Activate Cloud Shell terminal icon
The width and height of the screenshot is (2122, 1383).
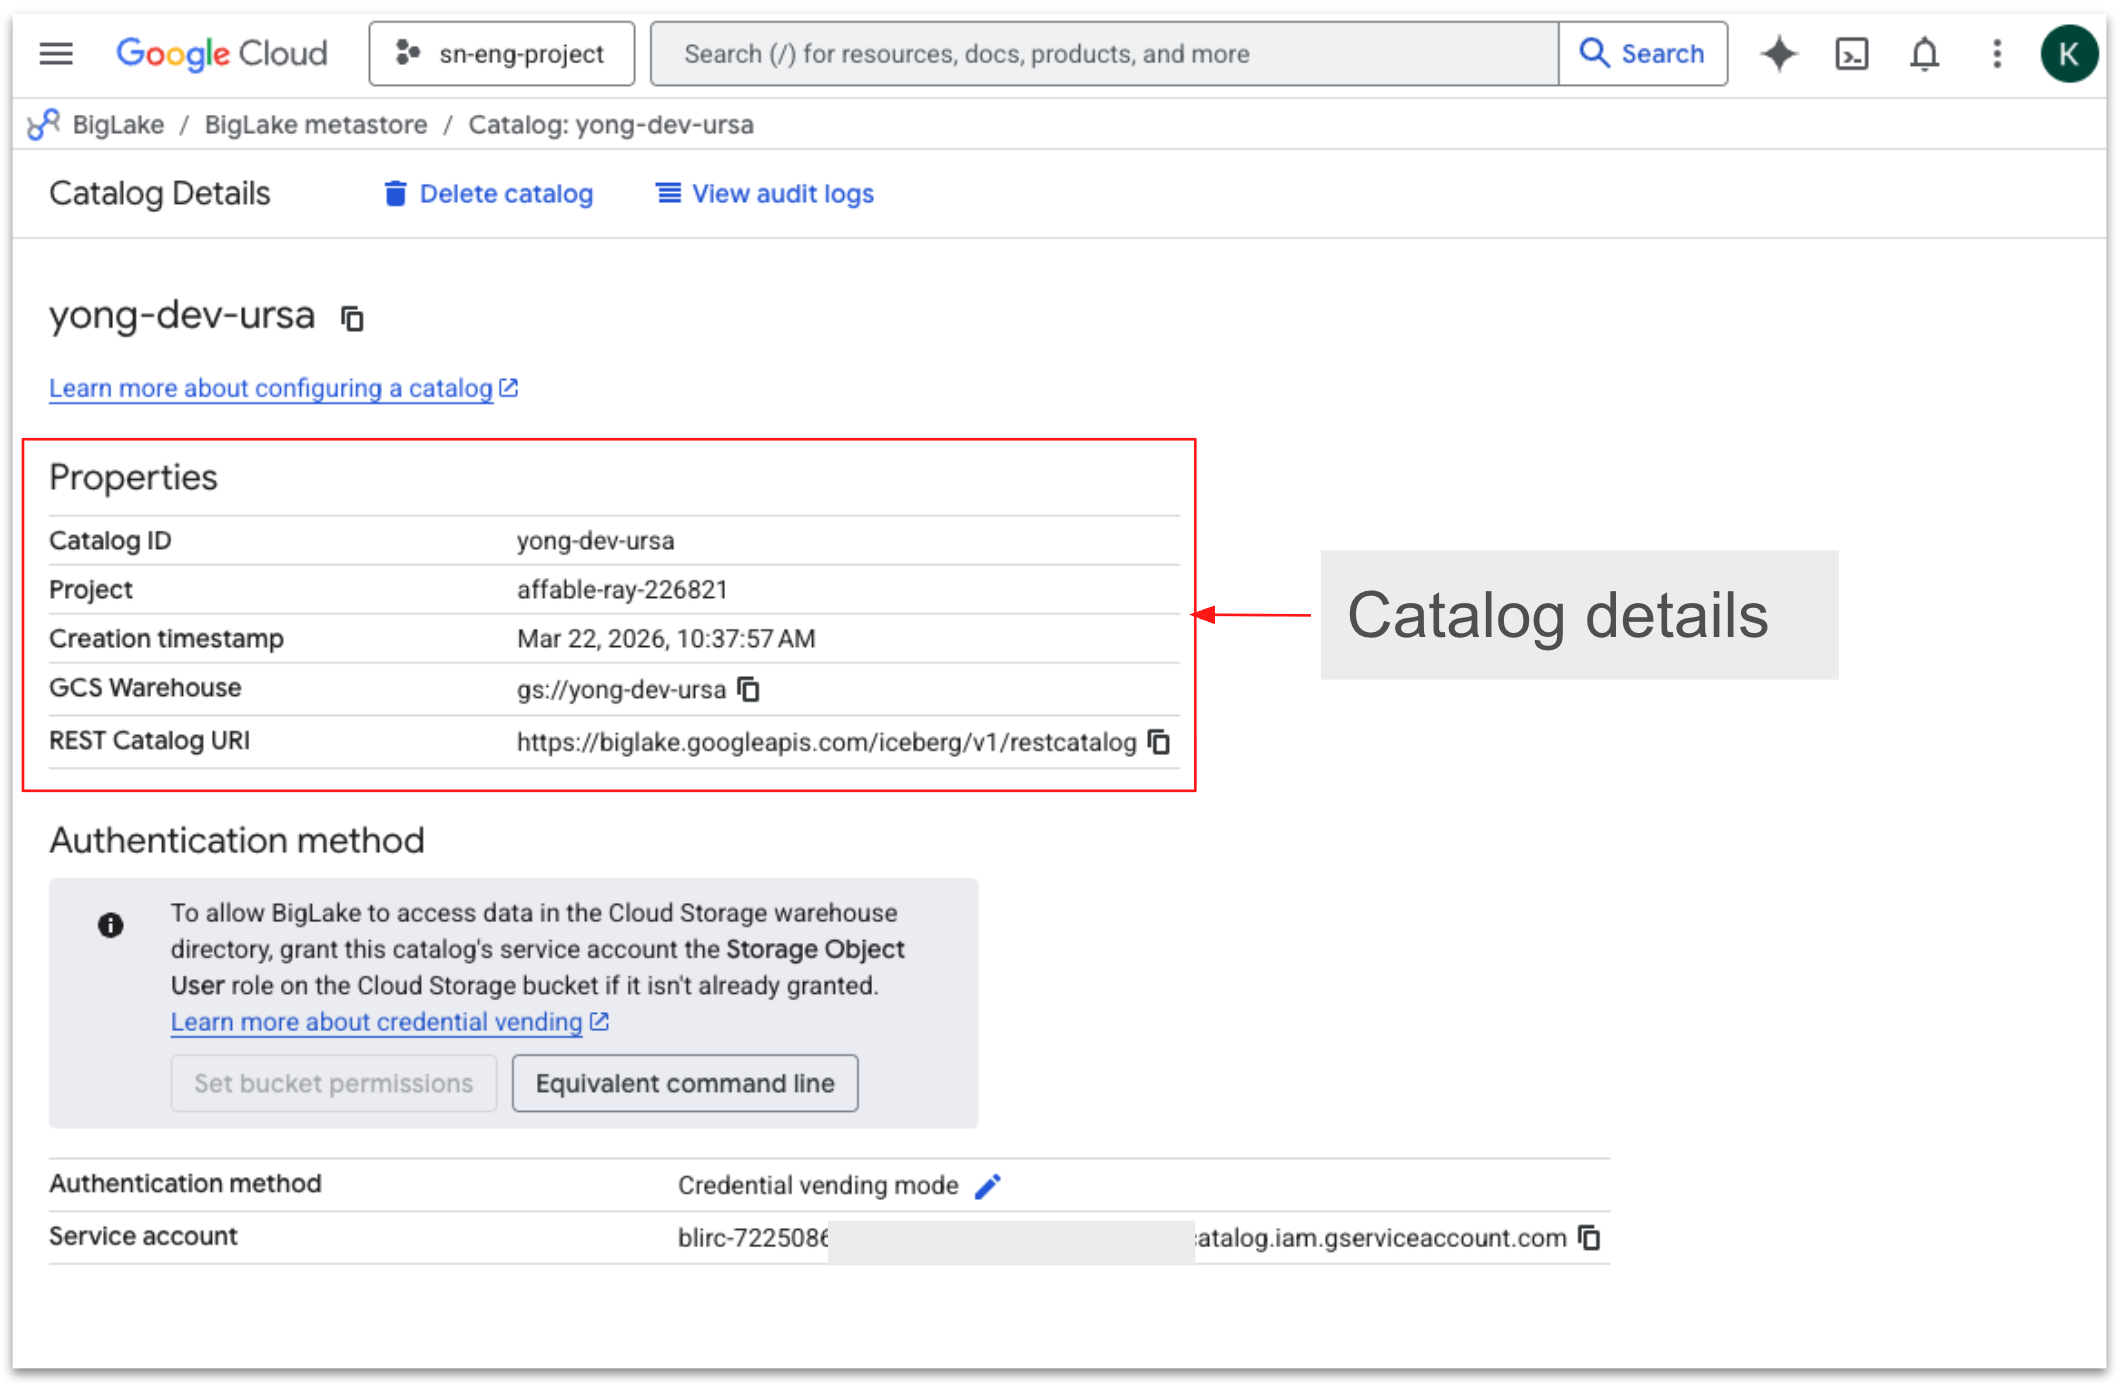coord(1851,53)
